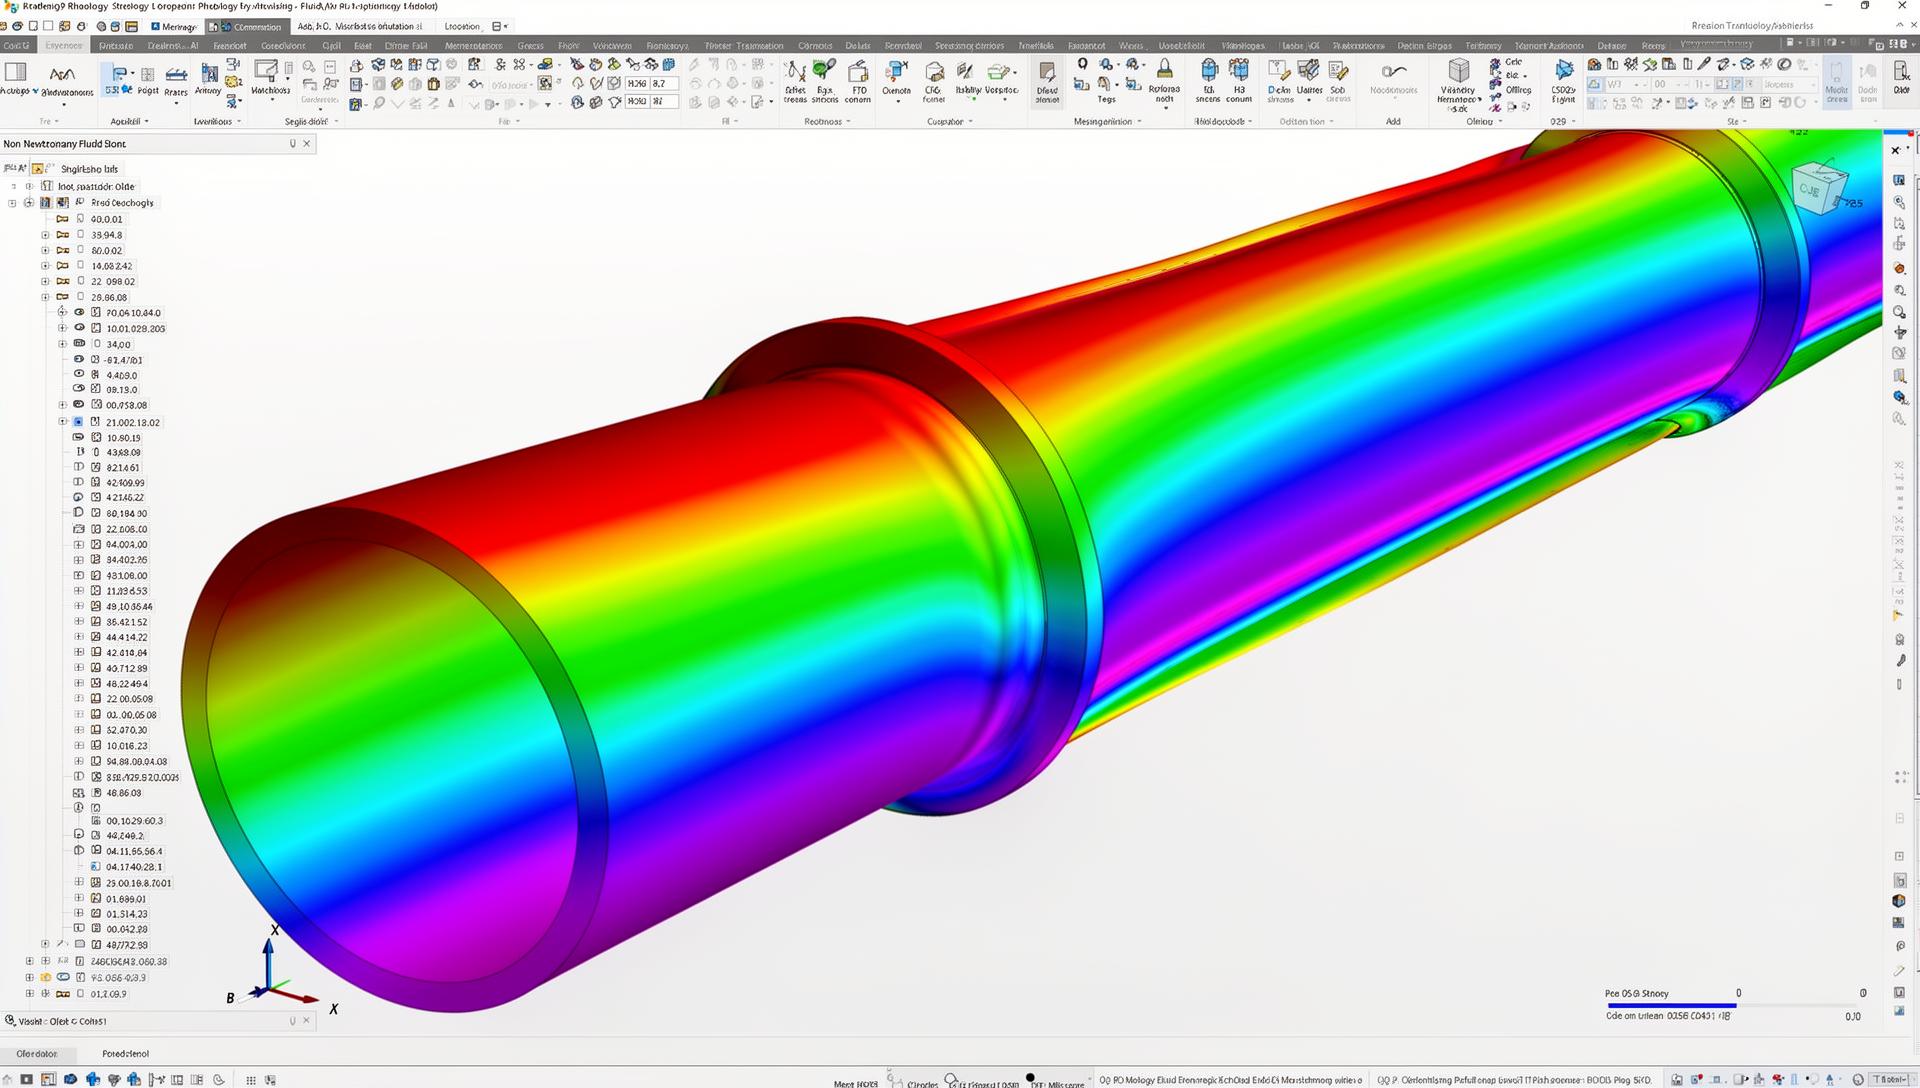Click the 'FTO conom' ribbon icon
This screenshot has width=1920, height=1088.
pyautogui.click(x=858, y=70)
